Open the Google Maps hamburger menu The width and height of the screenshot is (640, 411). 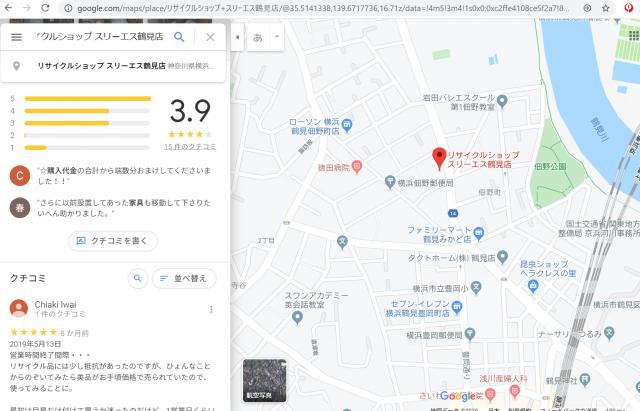pyautogui.click(x=16, y=37)
